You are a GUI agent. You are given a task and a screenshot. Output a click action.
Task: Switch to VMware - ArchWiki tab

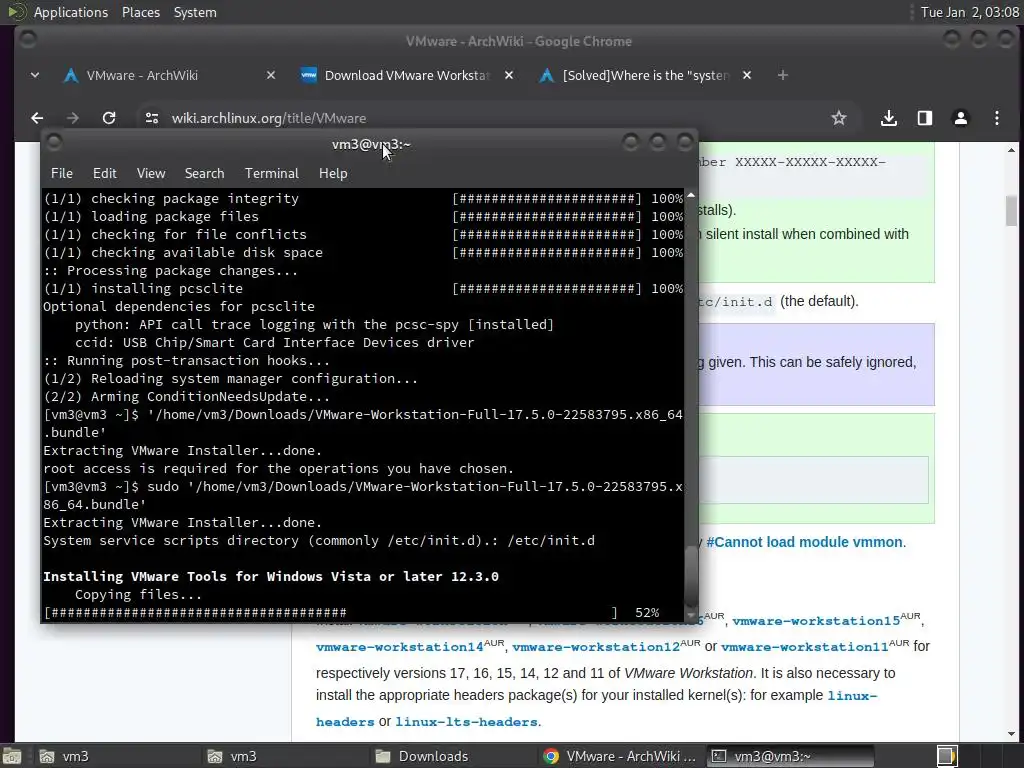click(168, 76)
